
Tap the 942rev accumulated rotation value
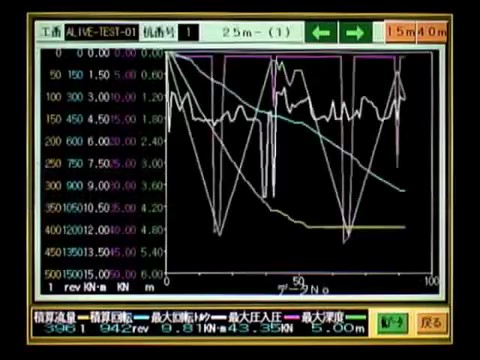point(124,329)
